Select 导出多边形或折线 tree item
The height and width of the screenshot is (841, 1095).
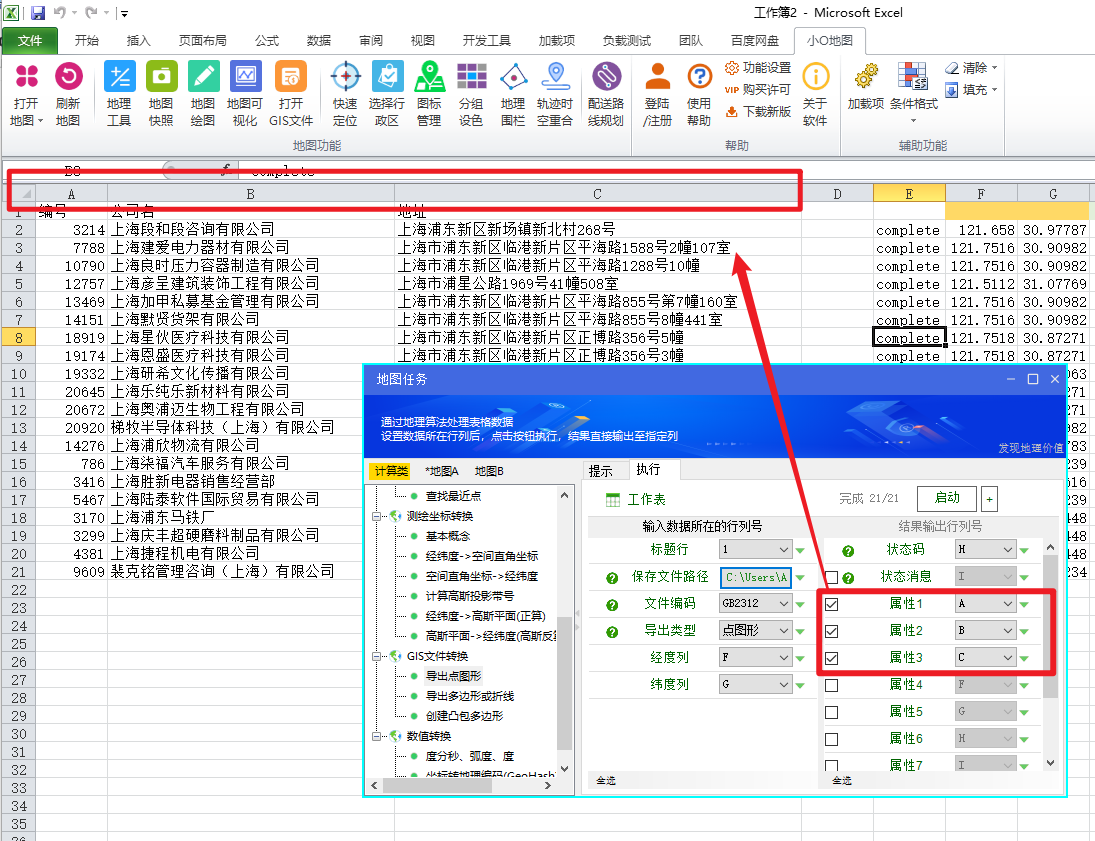coord(470,696)
